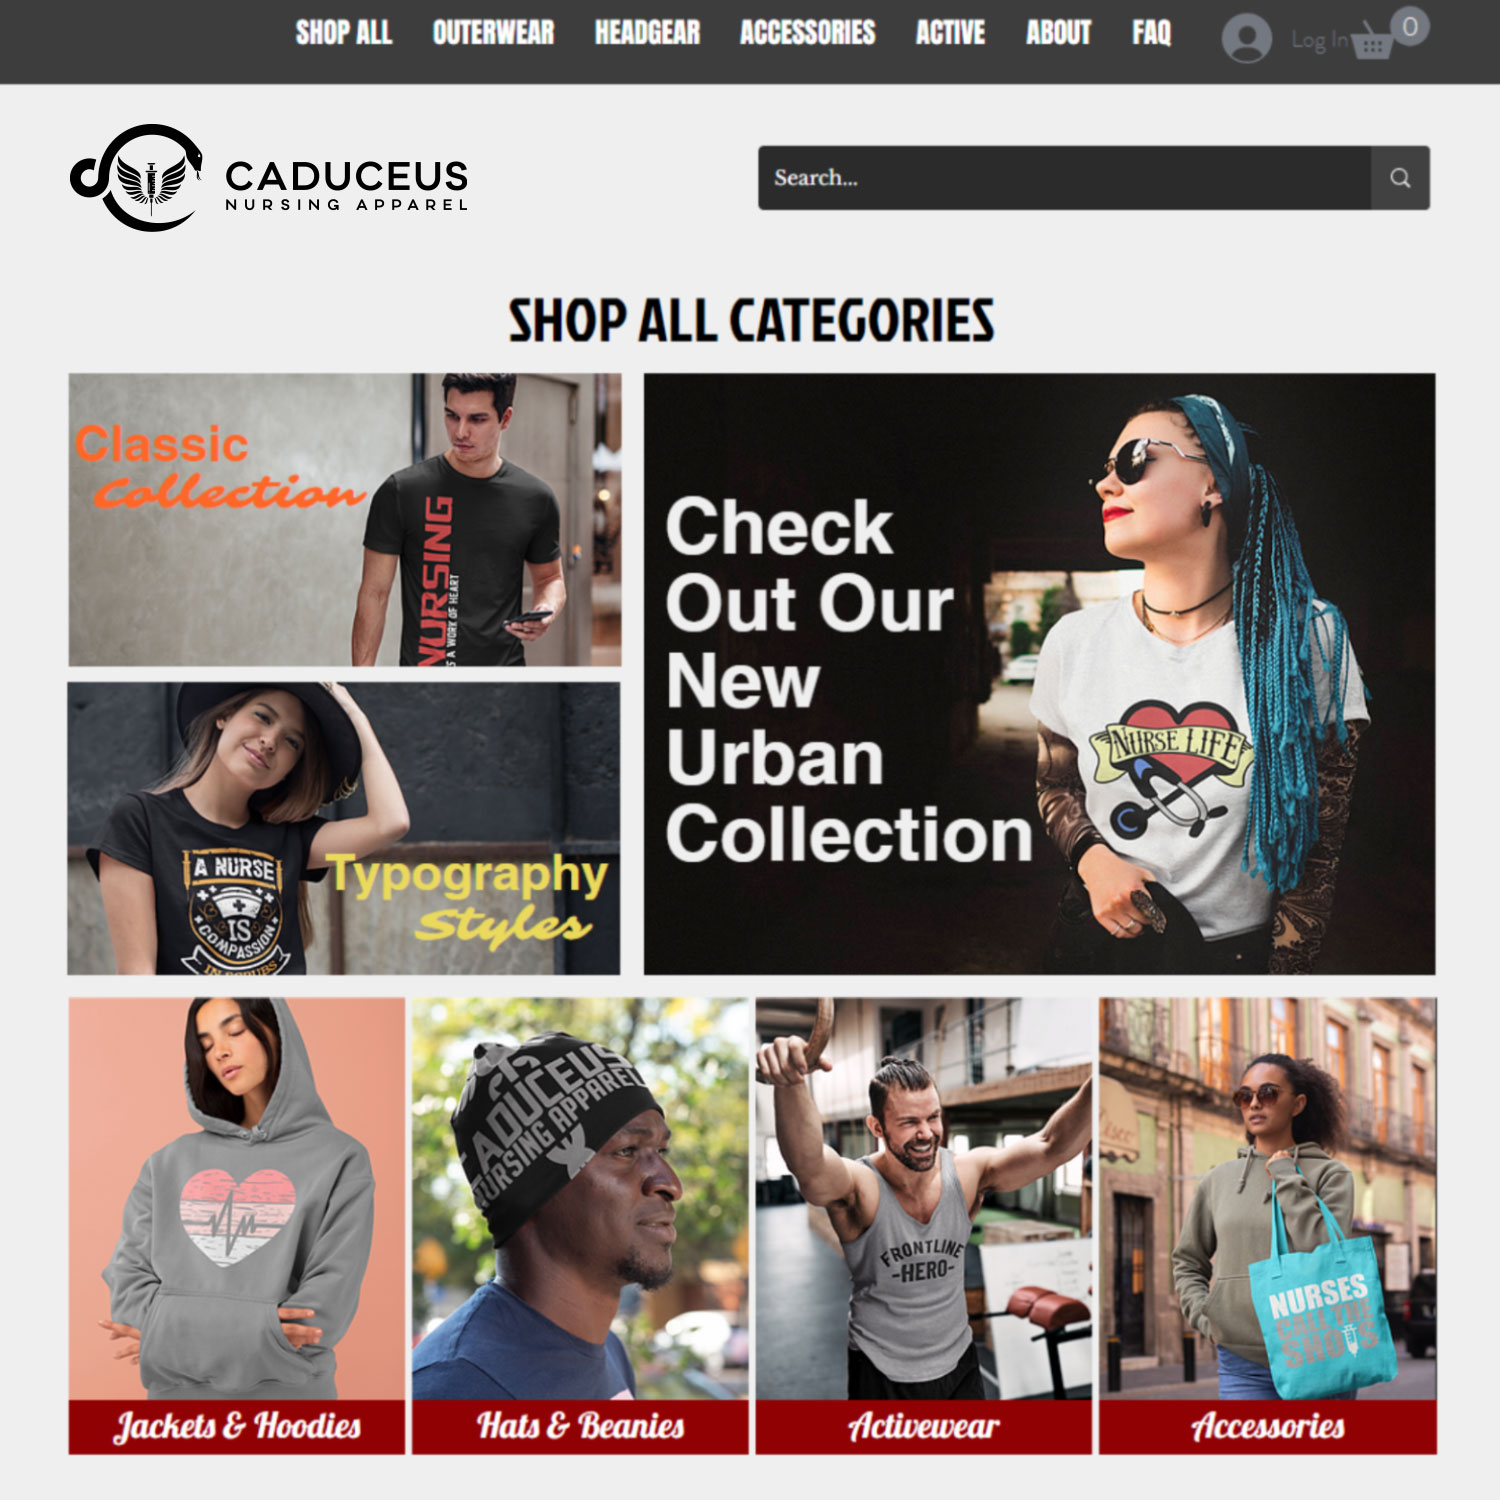
Task: Open the FAQ page
Action: point(1151,33)
